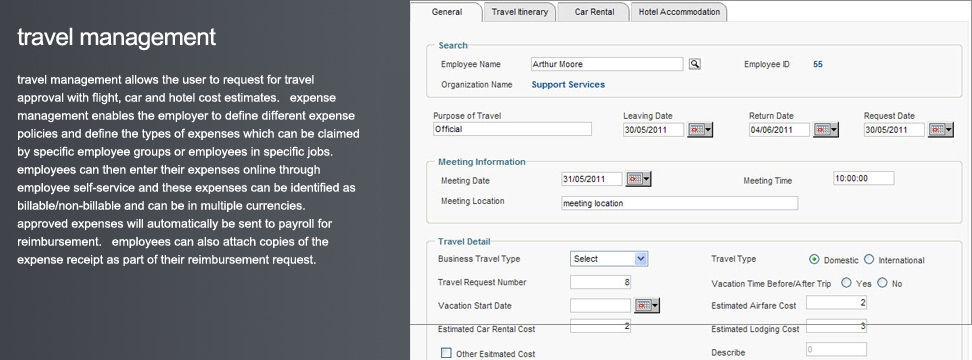Switch to the Car Rental tab
Screen dimensions: 972x360
point(594,12)
